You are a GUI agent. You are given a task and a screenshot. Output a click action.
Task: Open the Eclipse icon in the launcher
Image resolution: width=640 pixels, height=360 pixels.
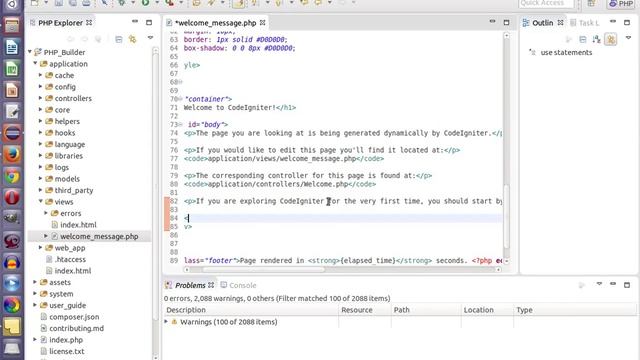click(x=12, y=133)
